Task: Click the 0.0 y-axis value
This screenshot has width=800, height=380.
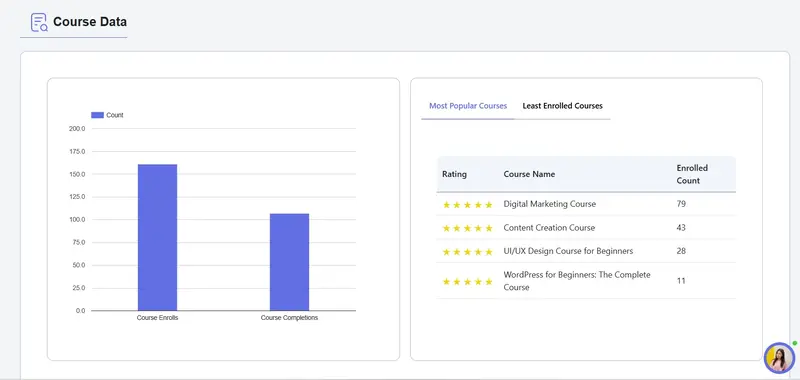Action: 81,311
